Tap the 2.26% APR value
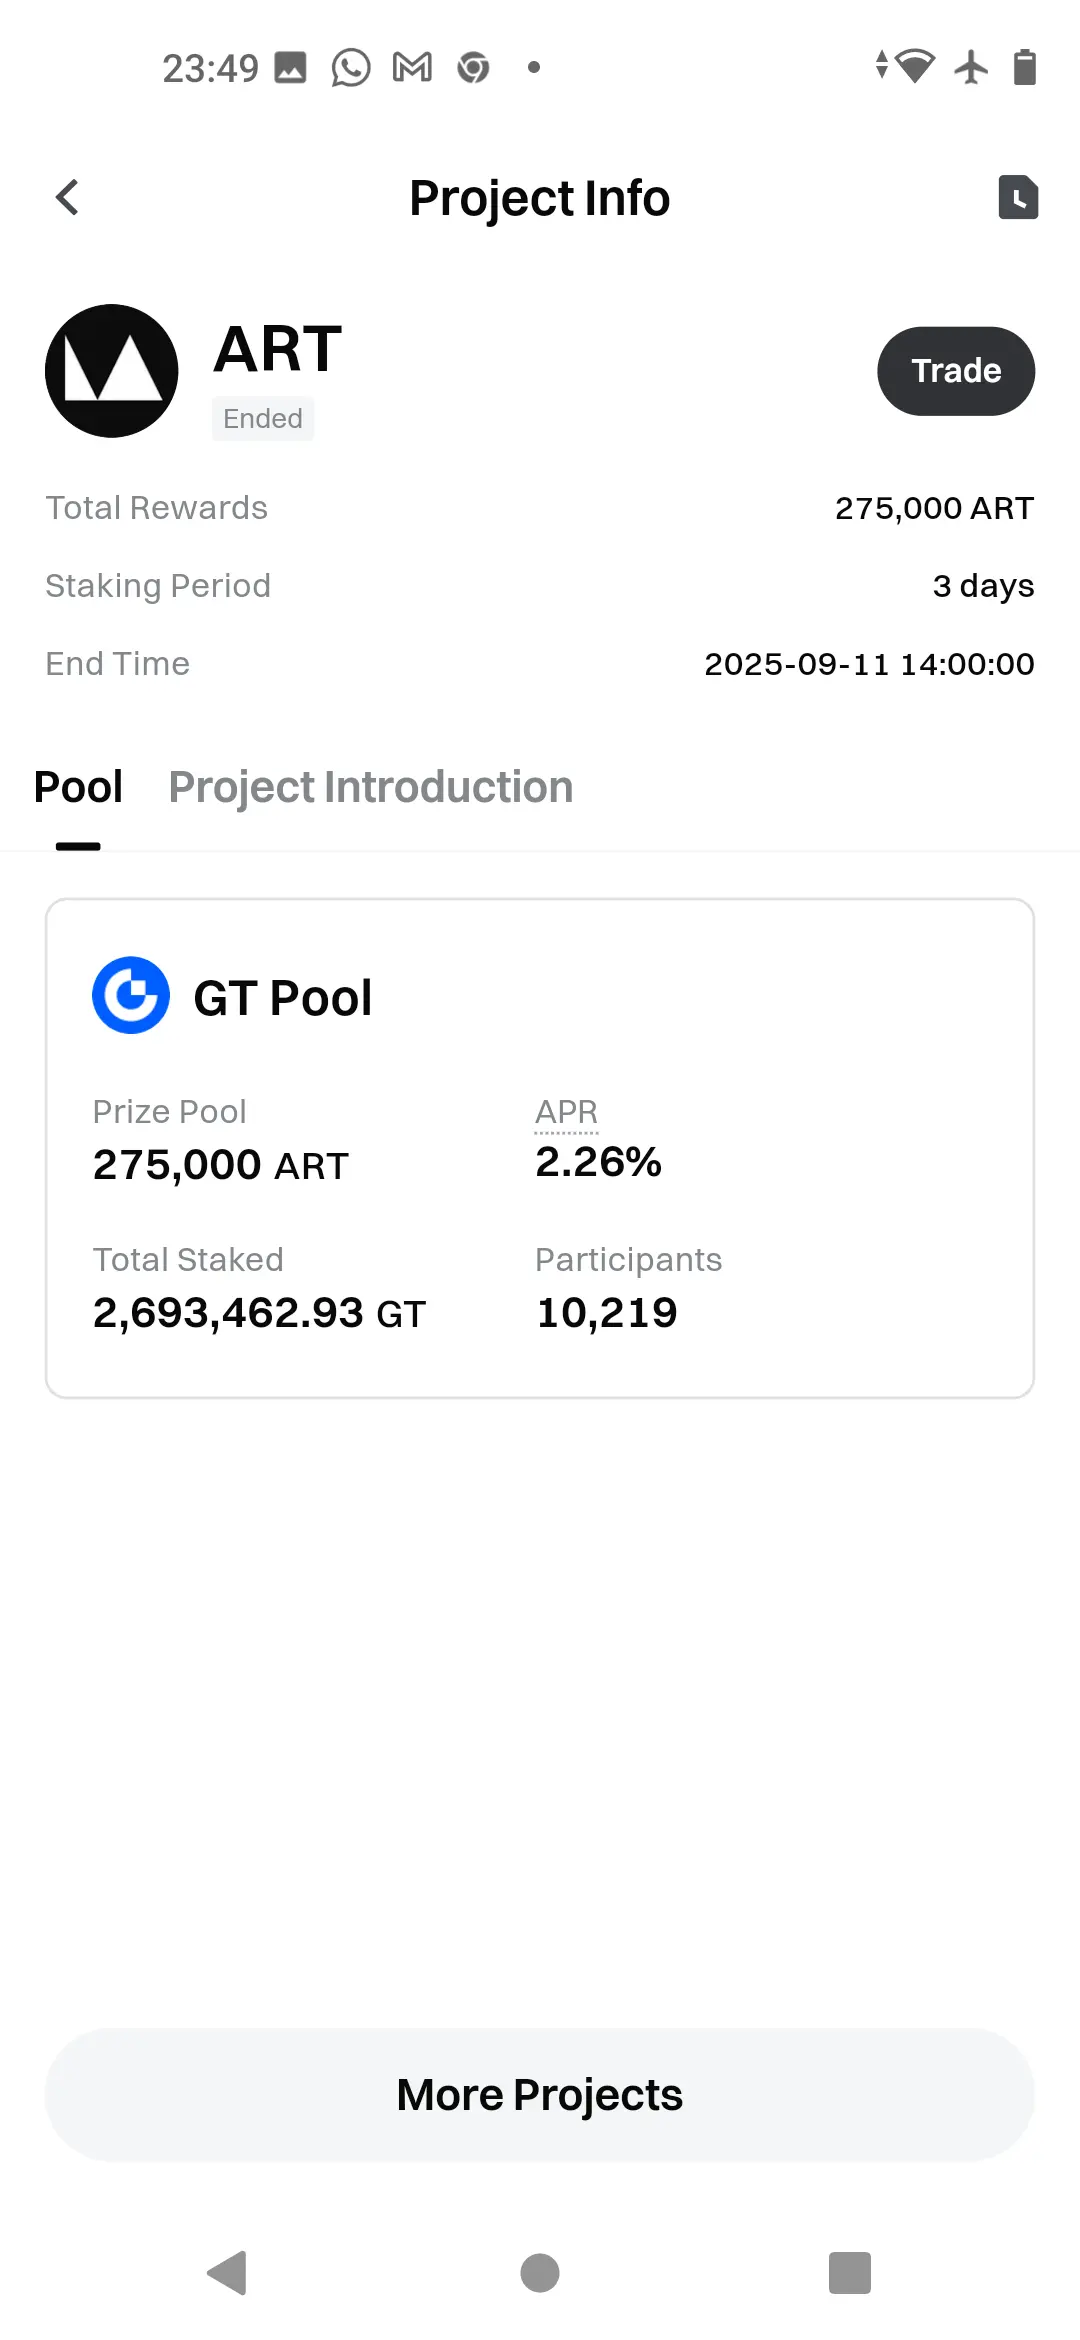This screenshot has width=1080, height=2340. pos(598,1162)
